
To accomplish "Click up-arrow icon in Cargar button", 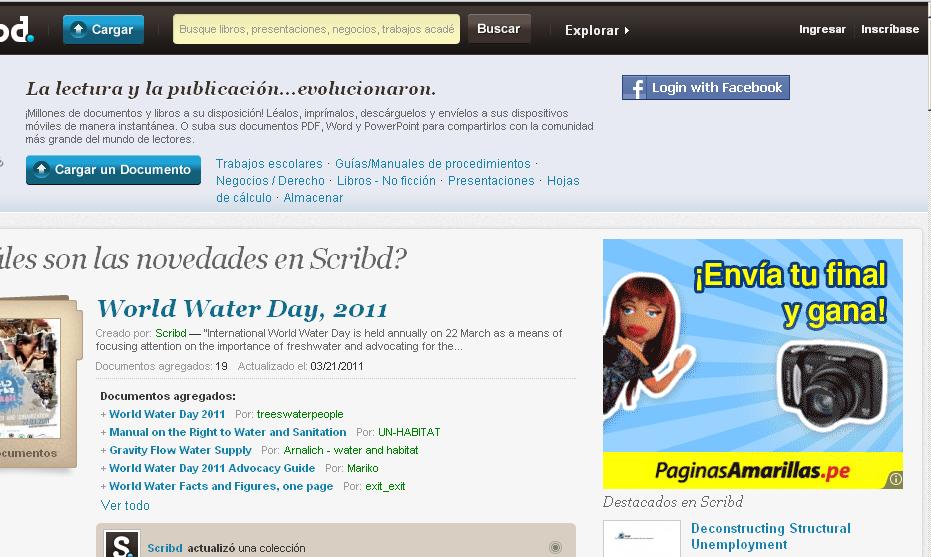I will pyautogui.click(x=78, y=29).
